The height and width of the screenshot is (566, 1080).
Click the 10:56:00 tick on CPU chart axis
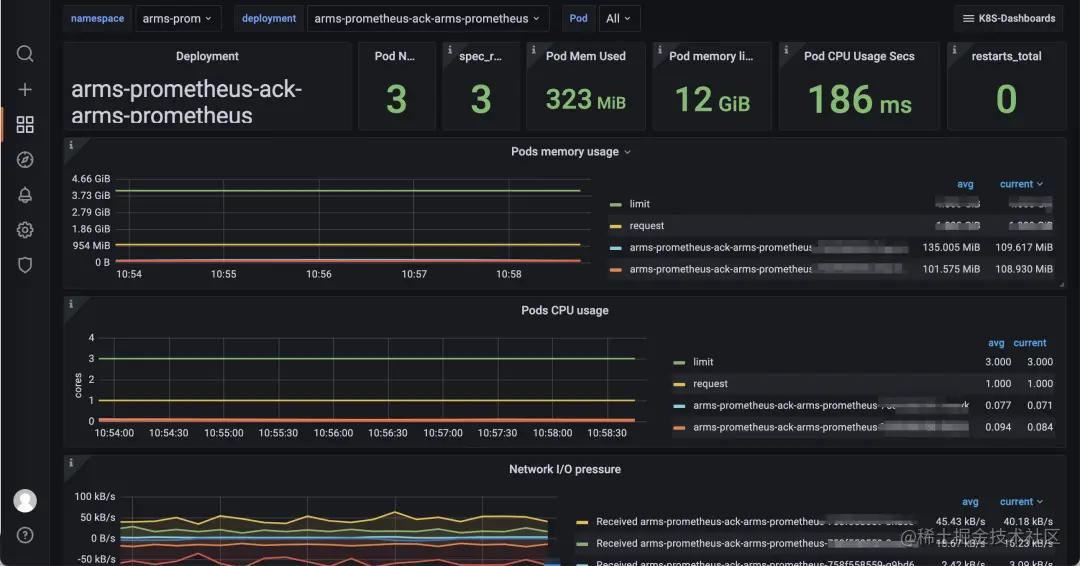(x=333, y=433)
